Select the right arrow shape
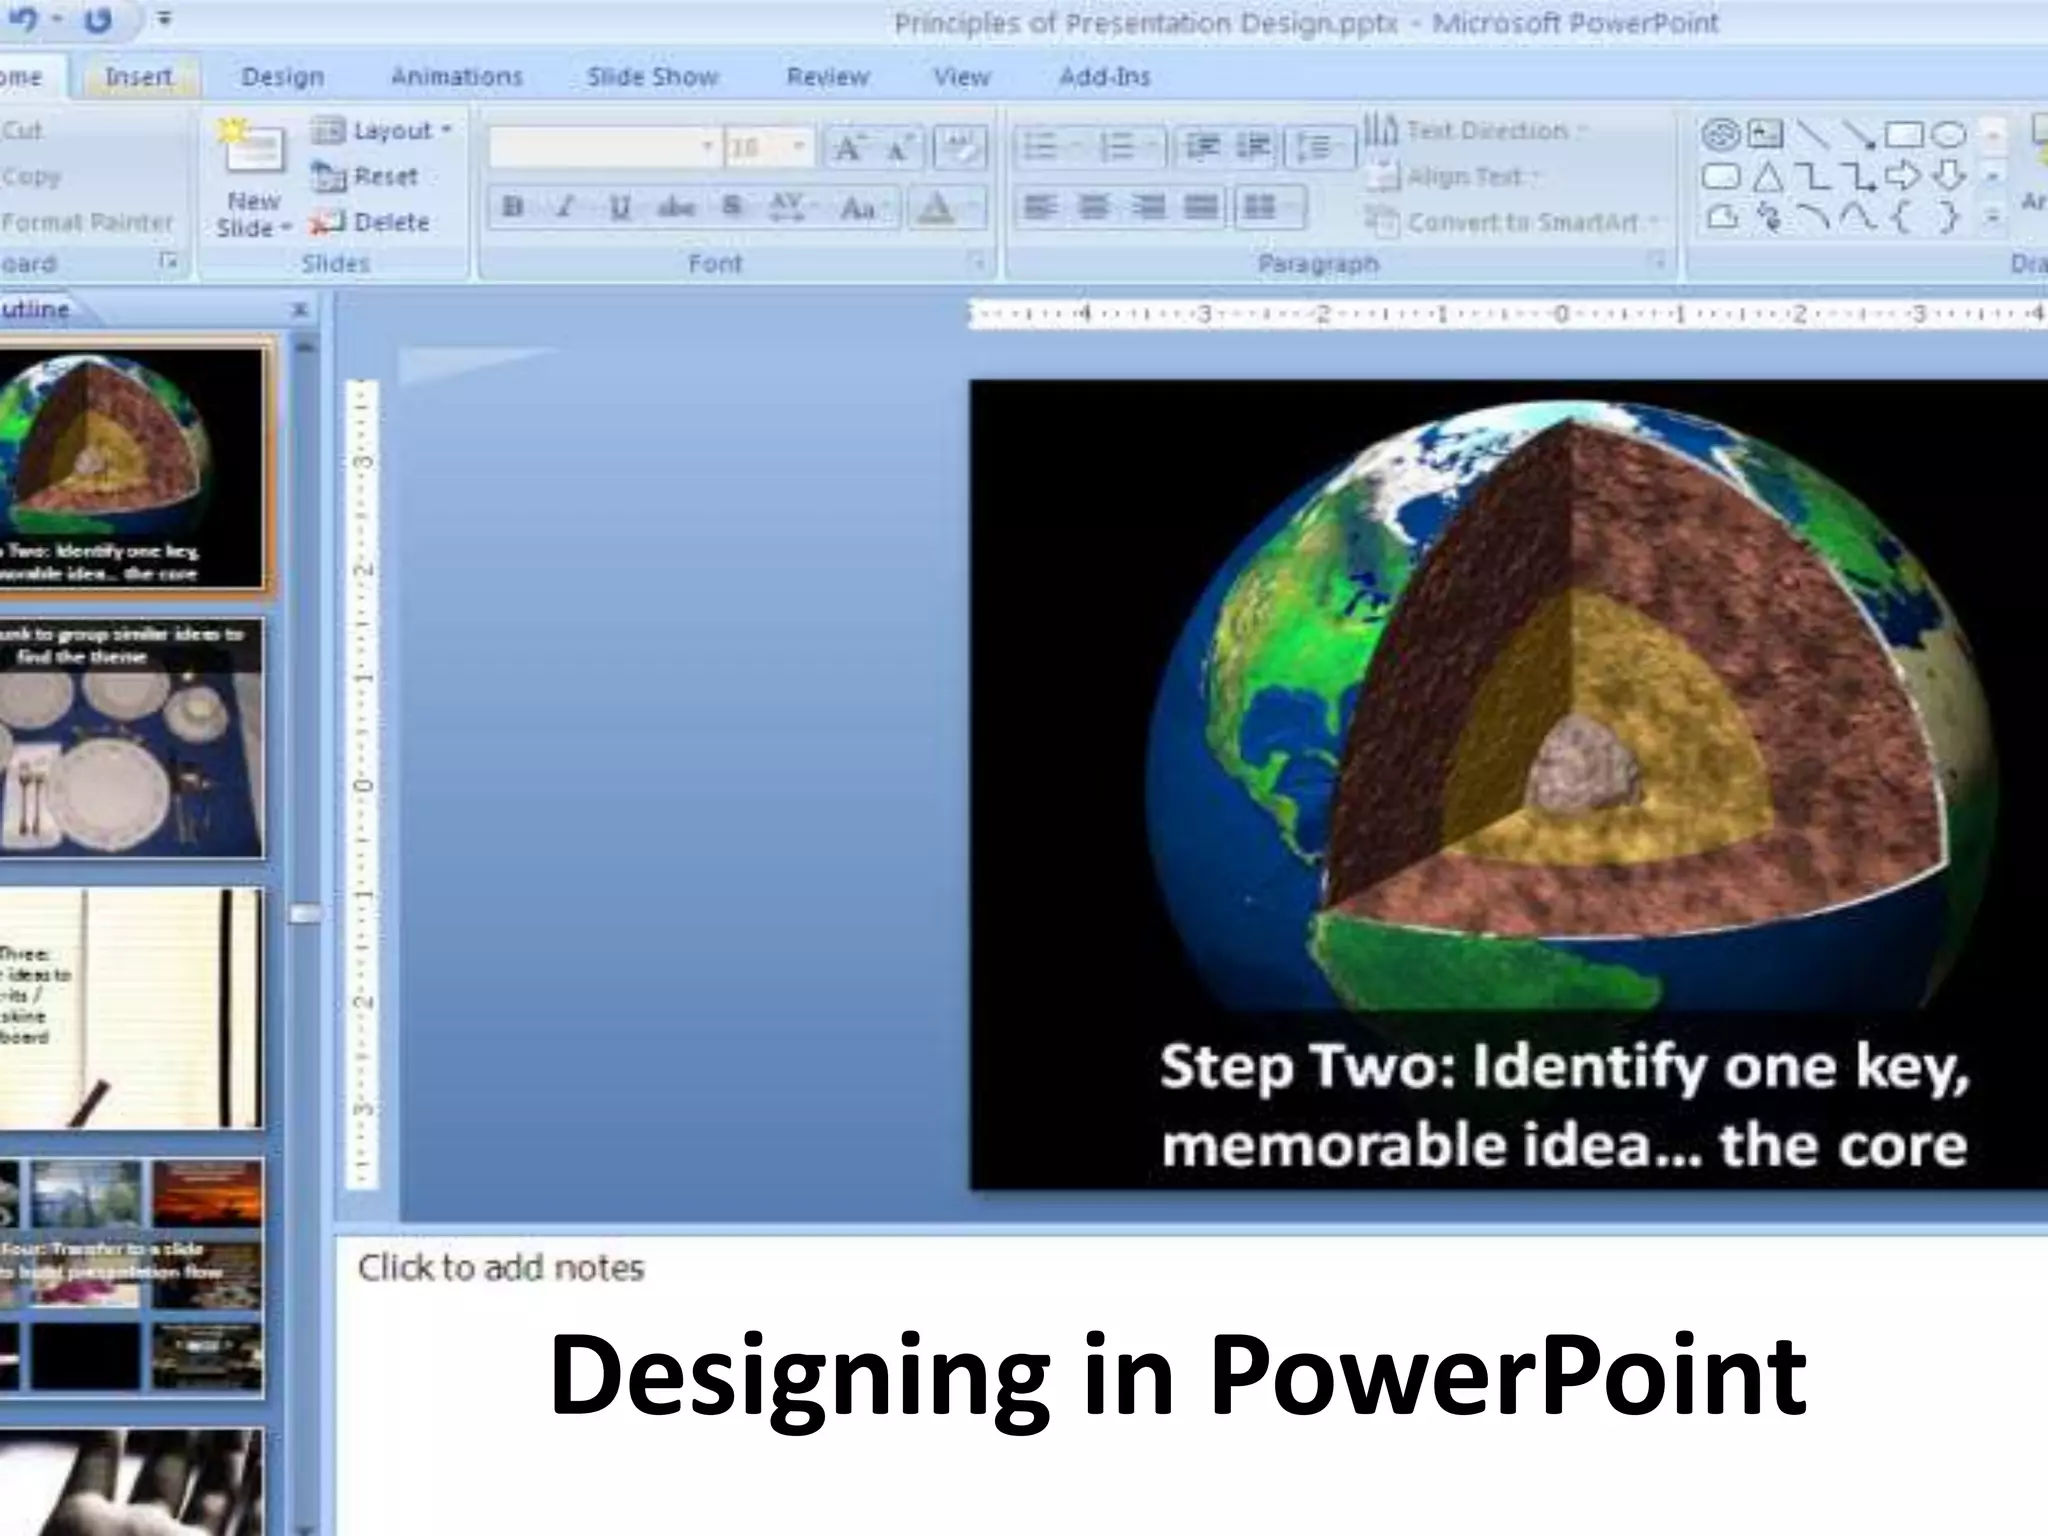 1902,177
